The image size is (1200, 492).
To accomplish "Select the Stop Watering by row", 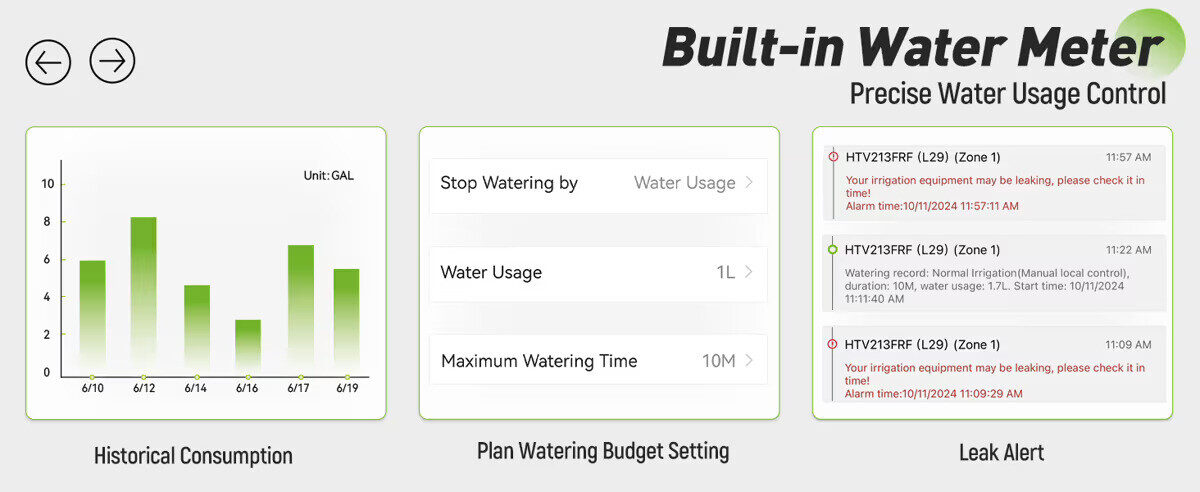I will click(x=598, y=184).
